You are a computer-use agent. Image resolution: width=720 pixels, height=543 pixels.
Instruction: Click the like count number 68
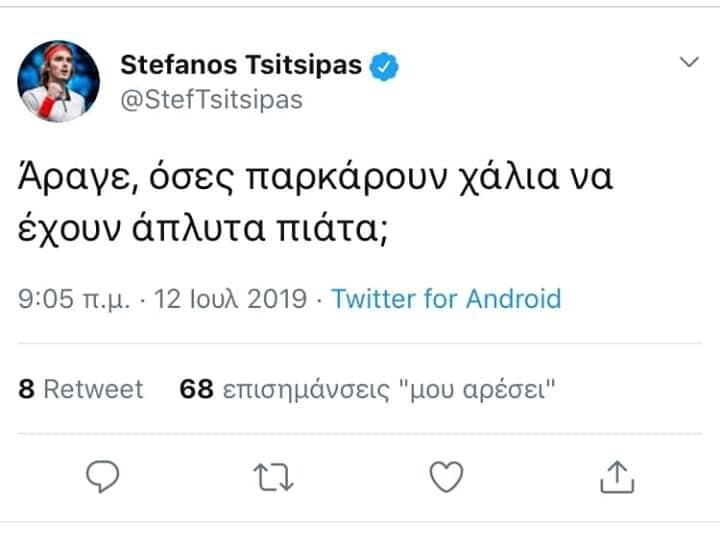click(x=196, y=389)
